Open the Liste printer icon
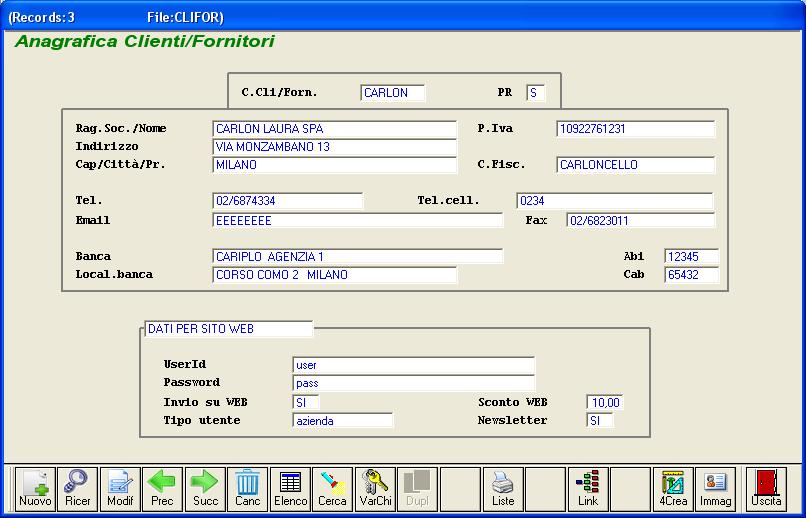The height and width of the screenshot is (518, 806). (503, 488)
